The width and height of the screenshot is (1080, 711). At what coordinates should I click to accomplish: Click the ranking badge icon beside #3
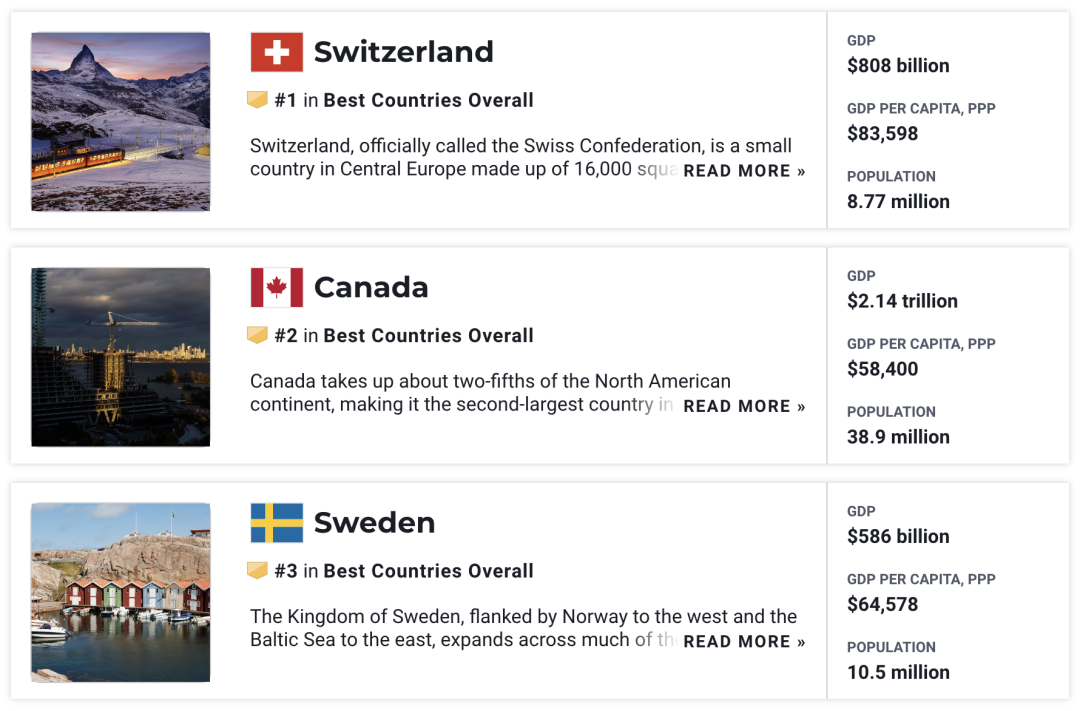pyautogui.click(x=258, y=571)
